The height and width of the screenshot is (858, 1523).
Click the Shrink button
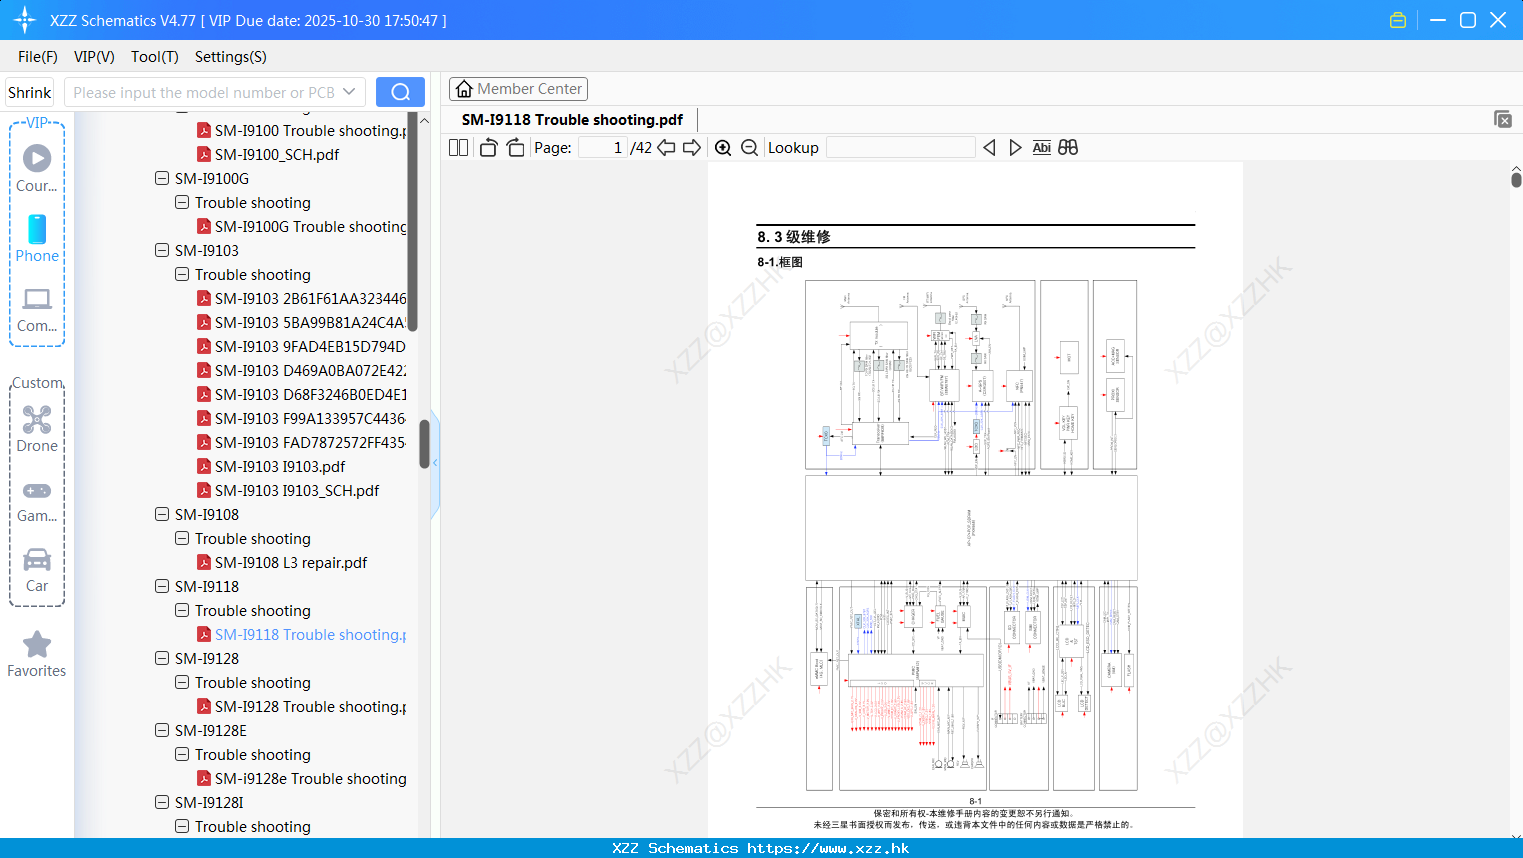(x=30, y=92)
